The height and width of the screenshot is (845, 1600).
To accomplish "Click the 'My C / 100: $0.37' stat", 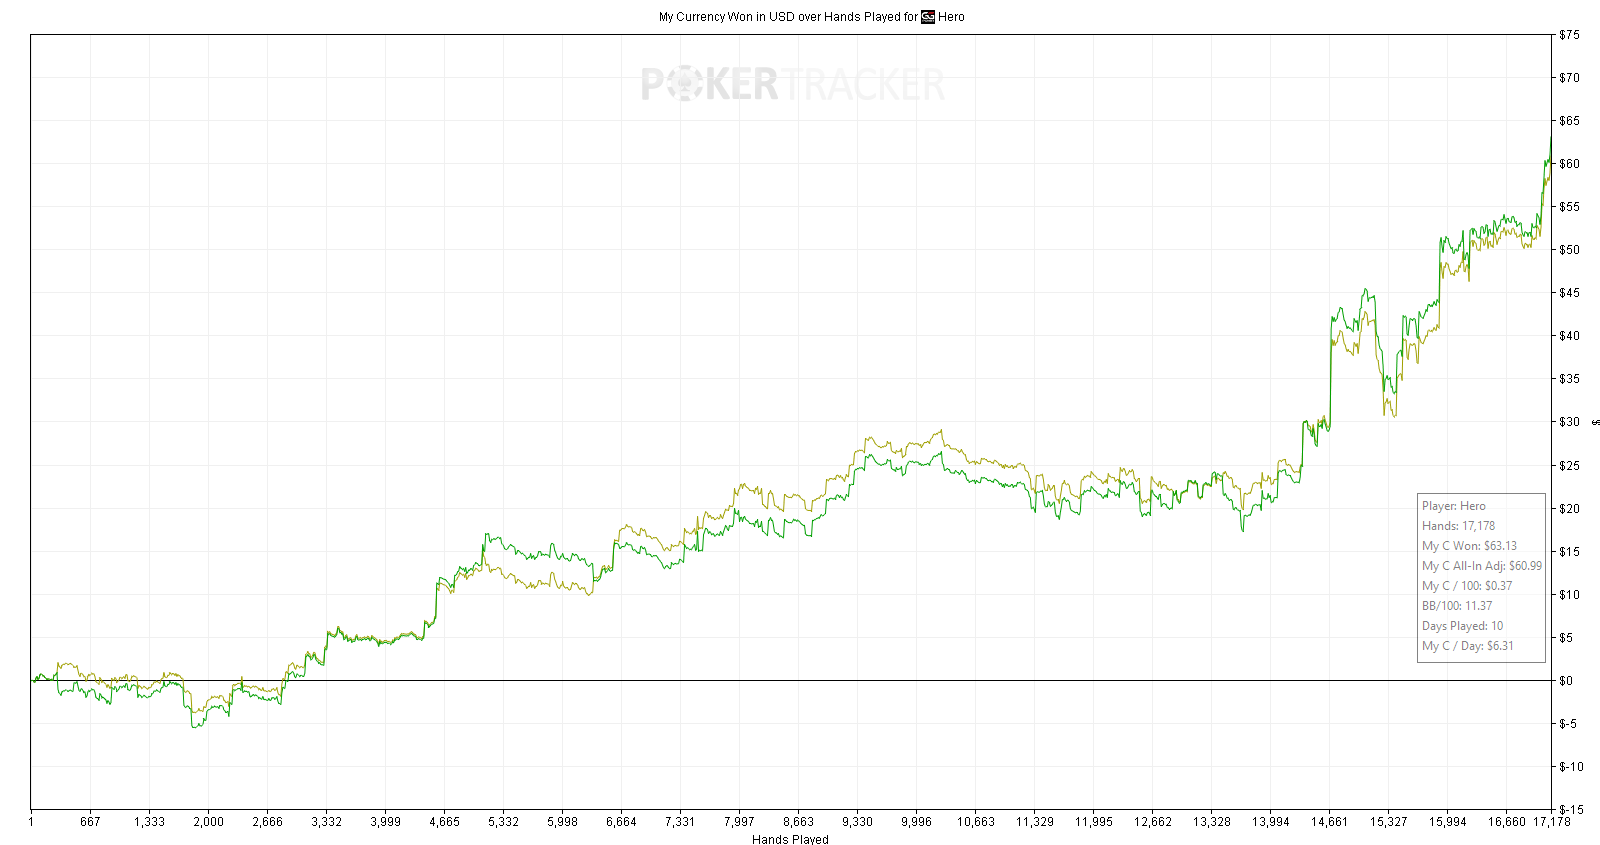I will click(1467, 586).
